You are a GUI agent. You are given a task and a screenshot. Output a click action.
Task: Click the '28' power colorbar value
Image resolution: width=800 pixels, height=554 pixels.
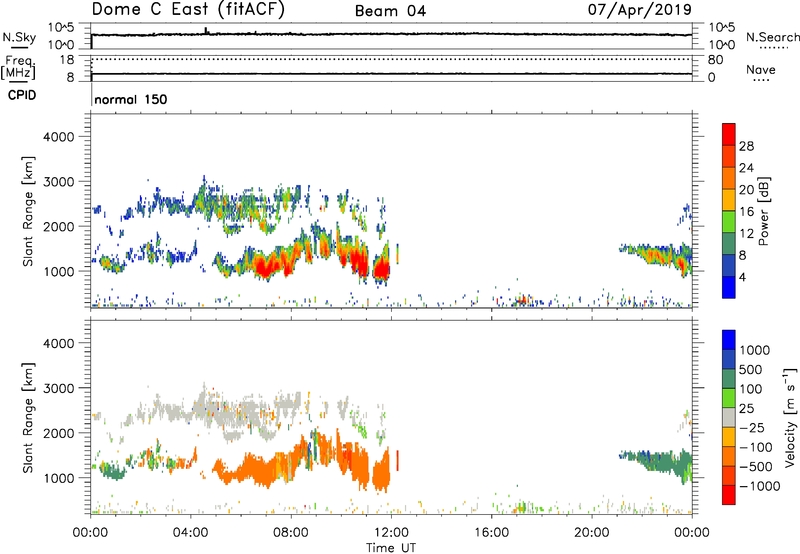pyautogui.click(x=746, y=146)
